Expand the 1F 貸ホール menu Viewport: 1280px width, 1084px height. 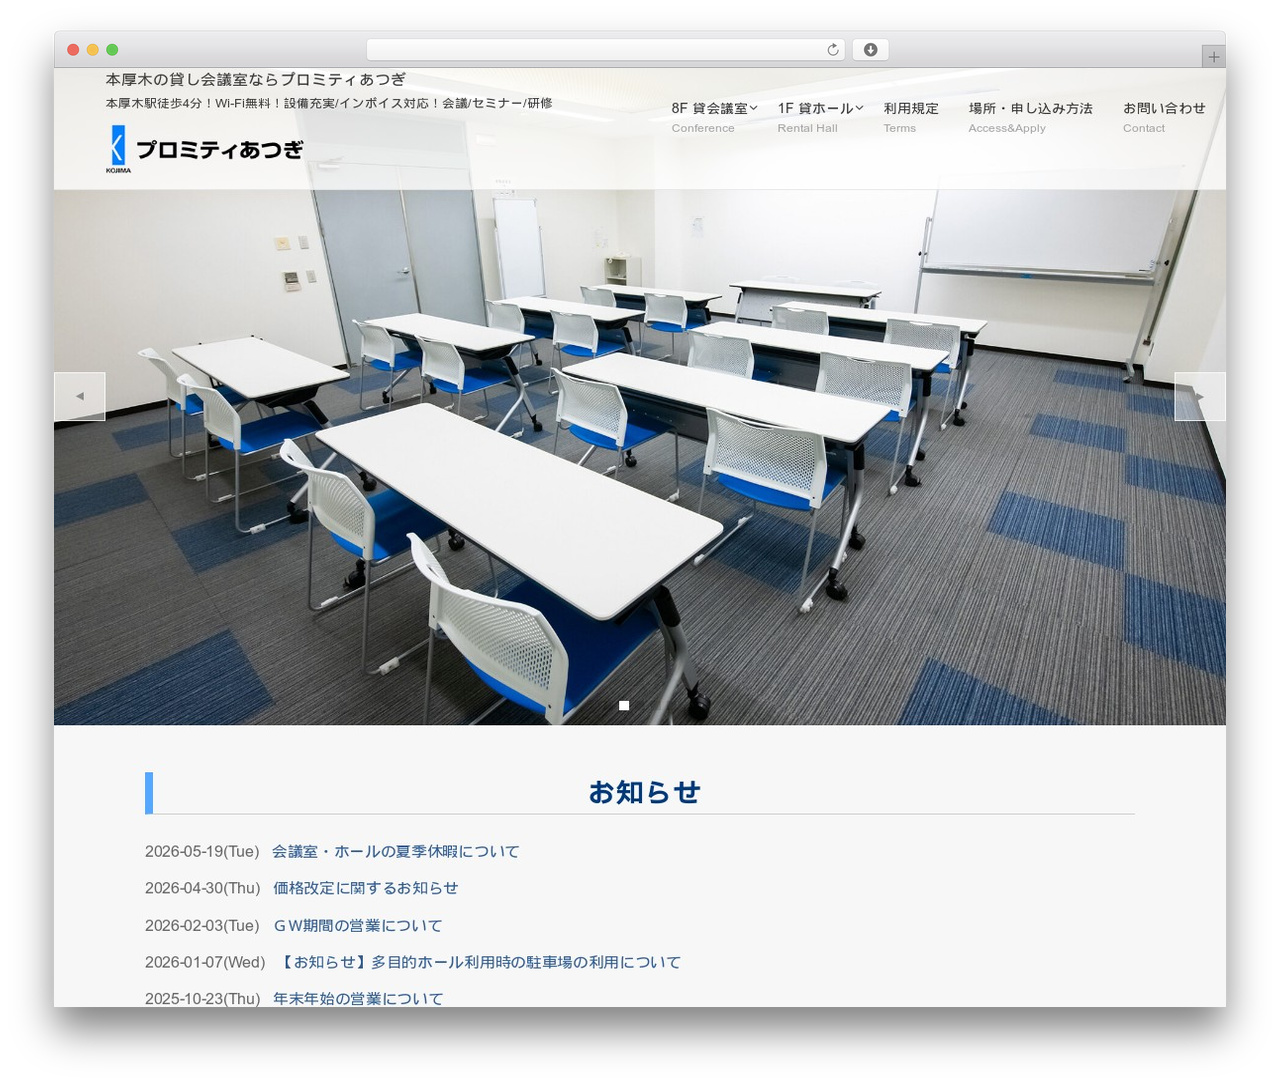point(820,116)
